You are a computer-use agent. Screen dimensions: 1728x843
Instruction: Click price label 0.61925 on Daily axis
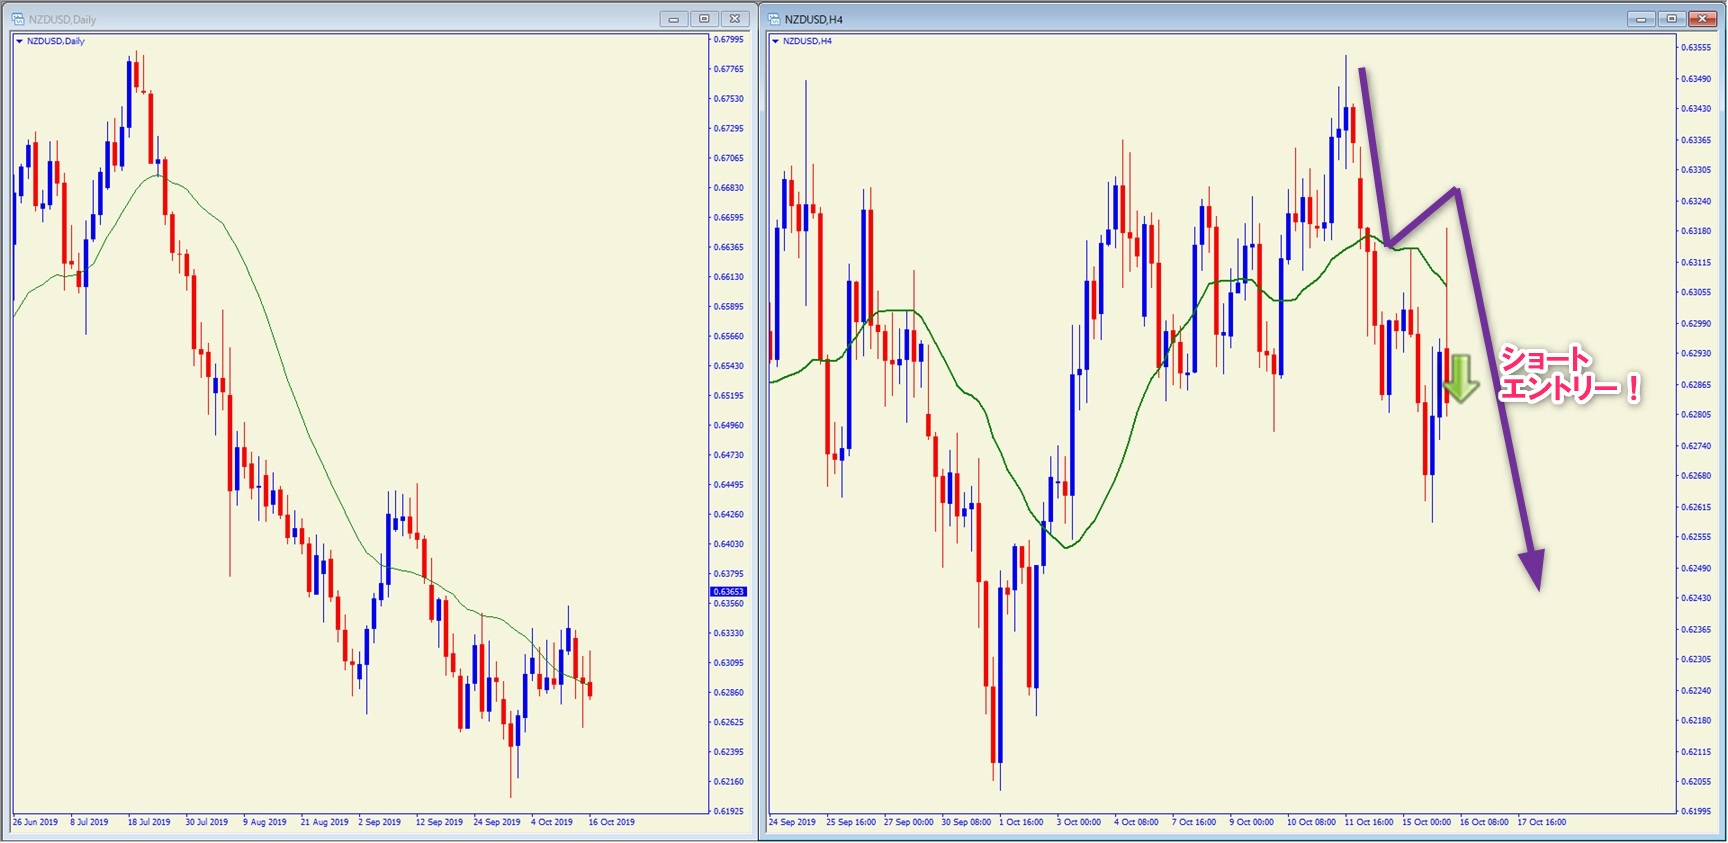[728, 811]
